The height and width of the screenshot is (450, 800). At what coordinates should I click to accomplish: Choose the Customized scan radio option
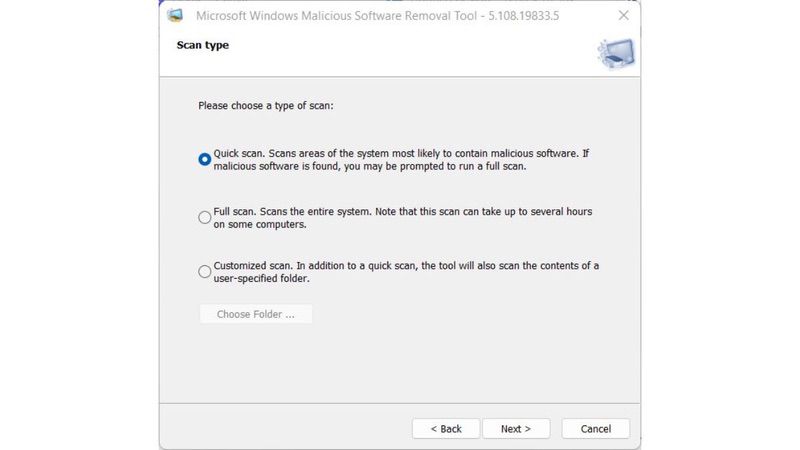pyautogui.click(x=205, y=271)
